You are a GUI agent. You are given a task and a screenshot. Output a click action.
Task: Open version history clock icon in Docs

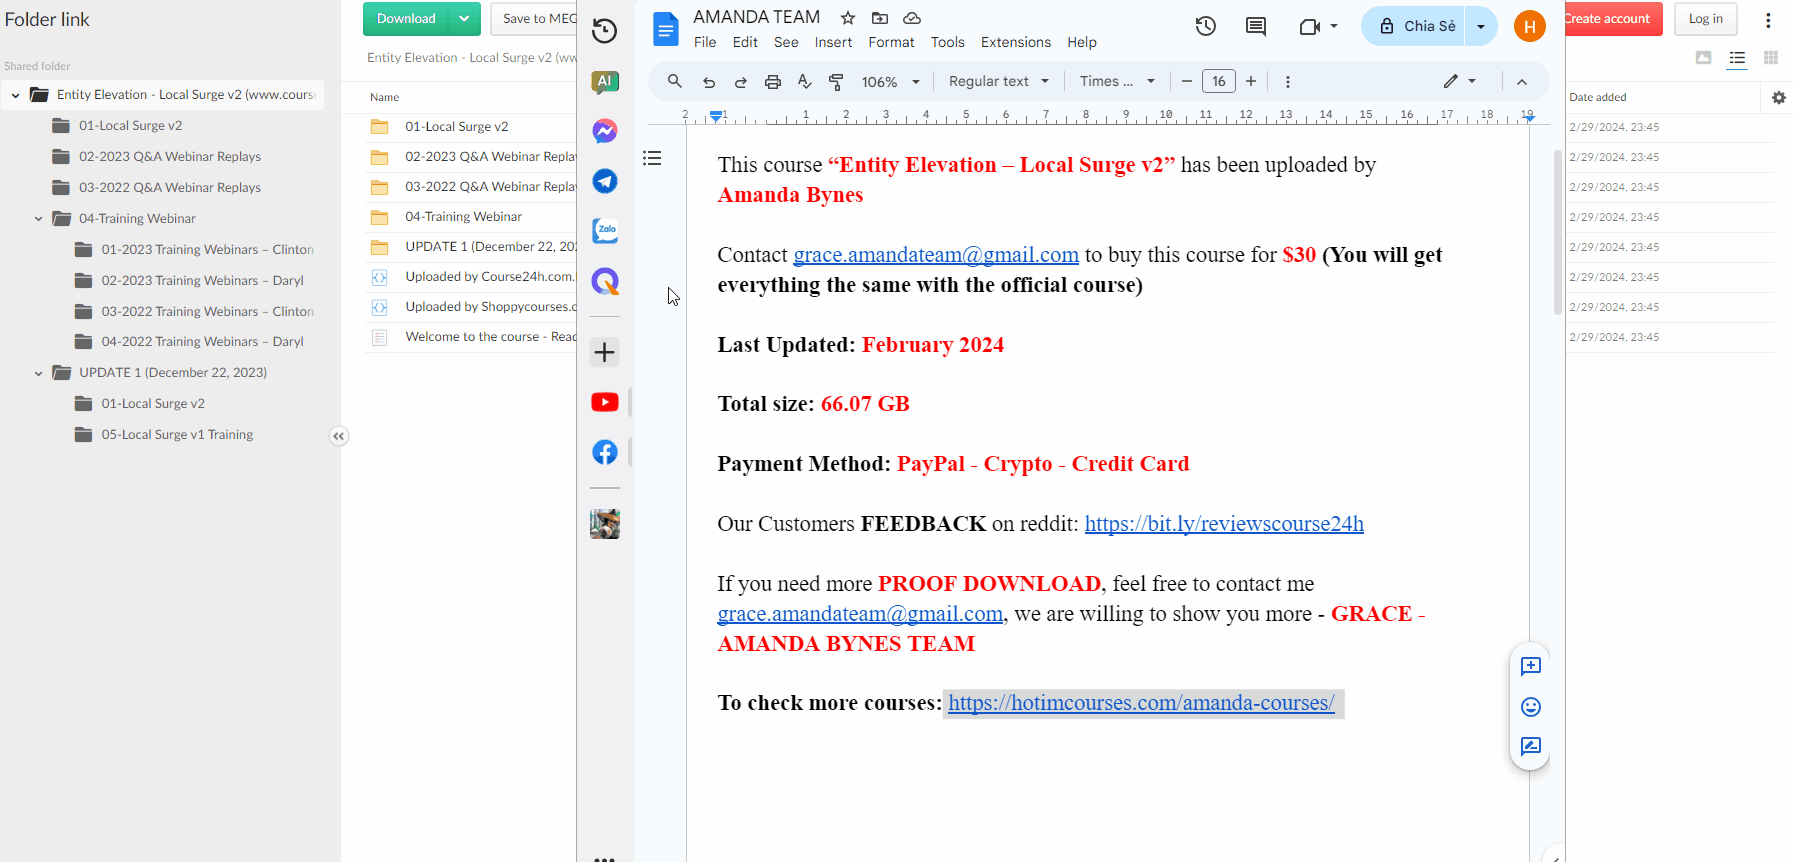tap(1206, 26)
